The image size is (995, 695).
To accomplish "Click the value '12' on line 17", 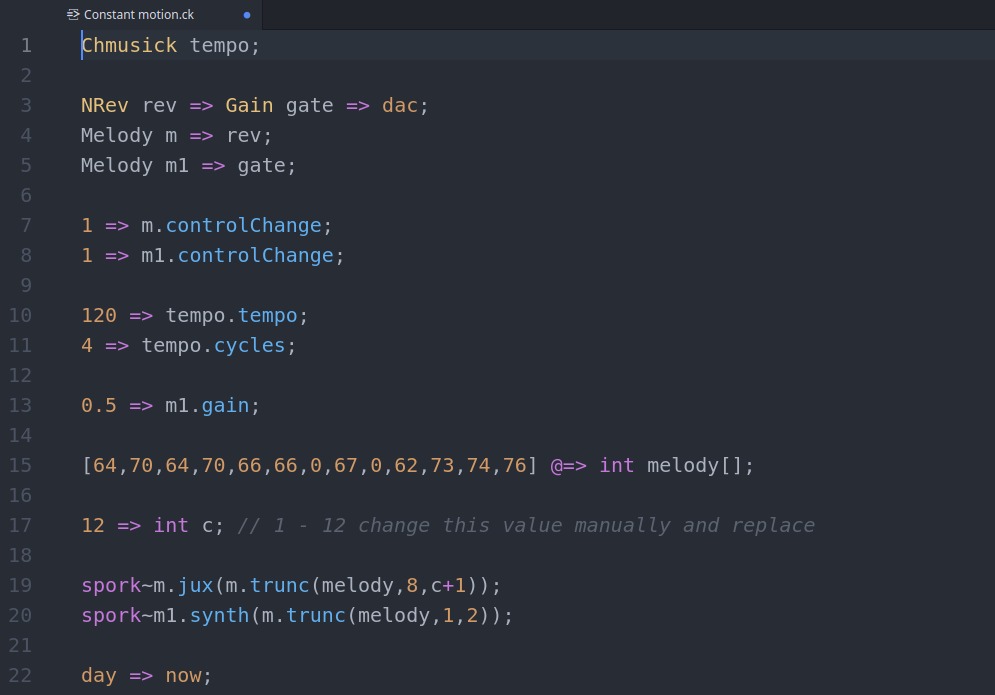I will [x=93, y=526].
